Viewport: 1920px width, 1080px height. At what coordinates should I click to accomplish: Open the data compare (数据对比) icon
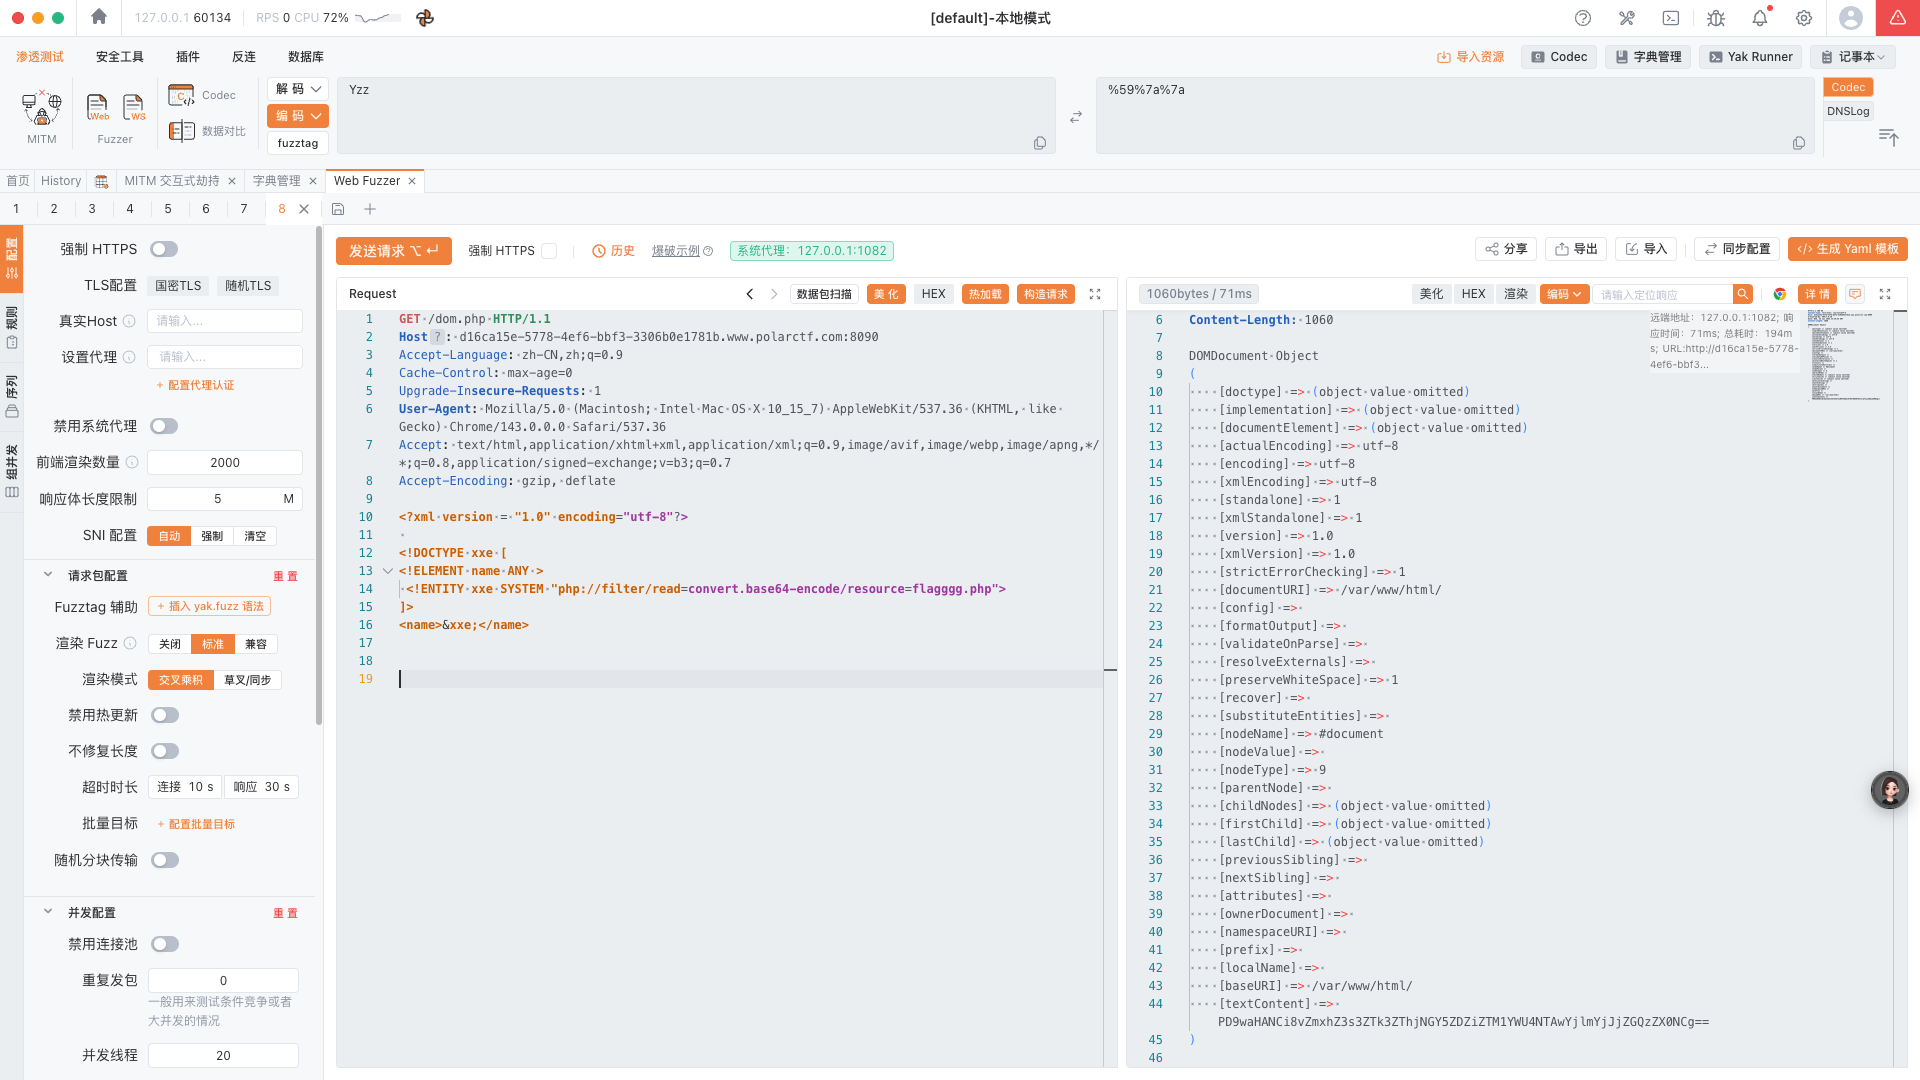181,131
